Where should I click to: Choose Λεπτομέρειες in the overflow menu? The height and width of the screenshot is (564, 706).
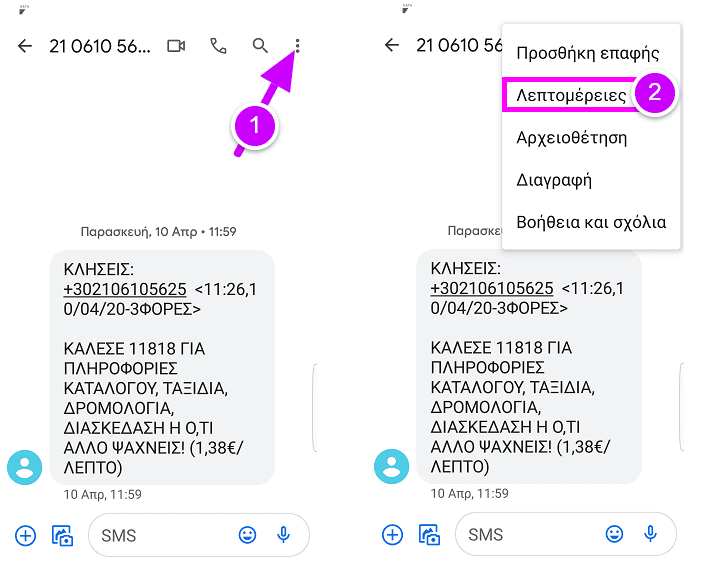(571, 95)
